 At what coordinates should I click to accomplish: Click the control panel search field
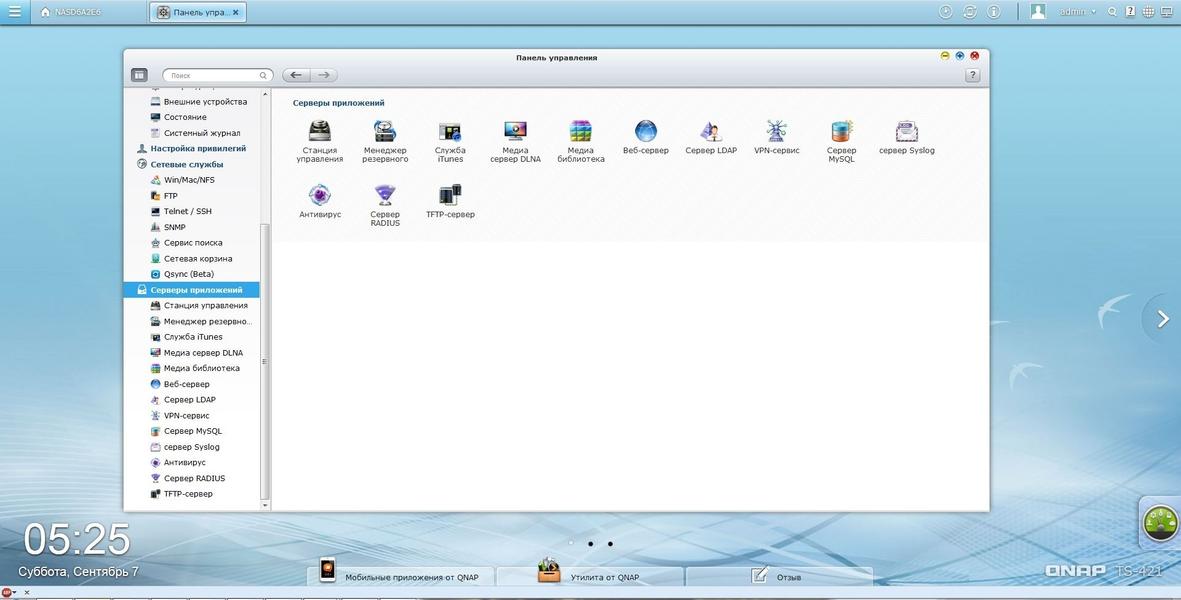tap(214, 75)
